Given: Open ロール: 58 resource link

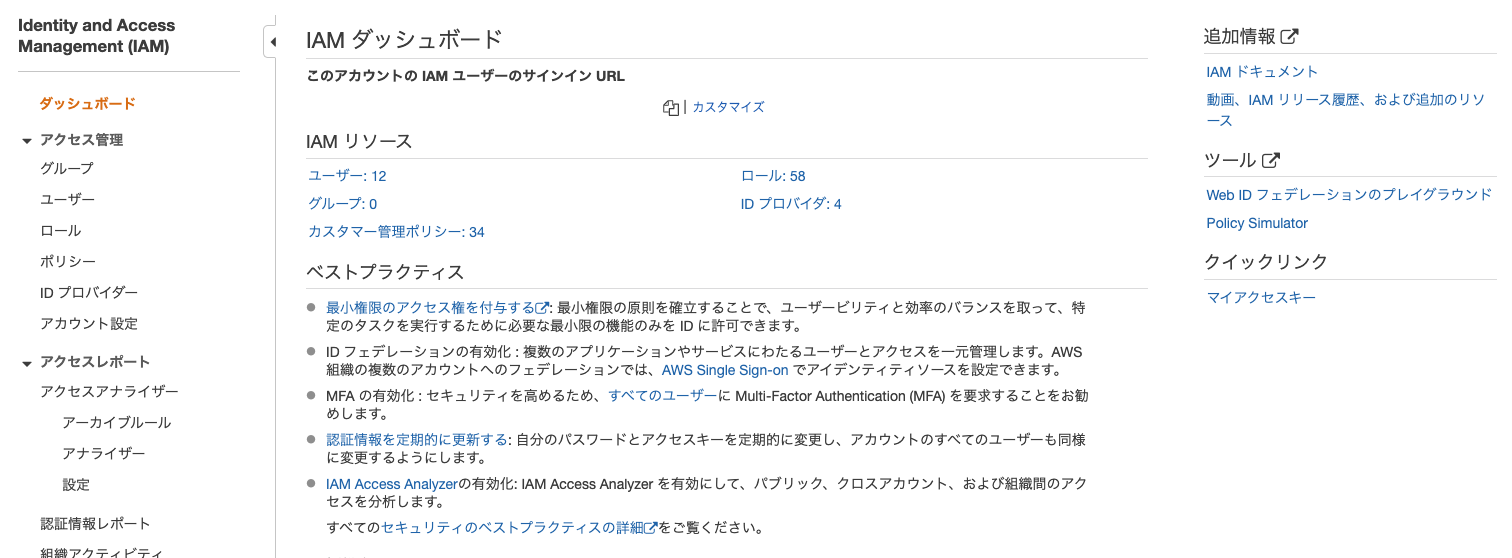Looking at the screenshot, I should (x=773, y=176).
